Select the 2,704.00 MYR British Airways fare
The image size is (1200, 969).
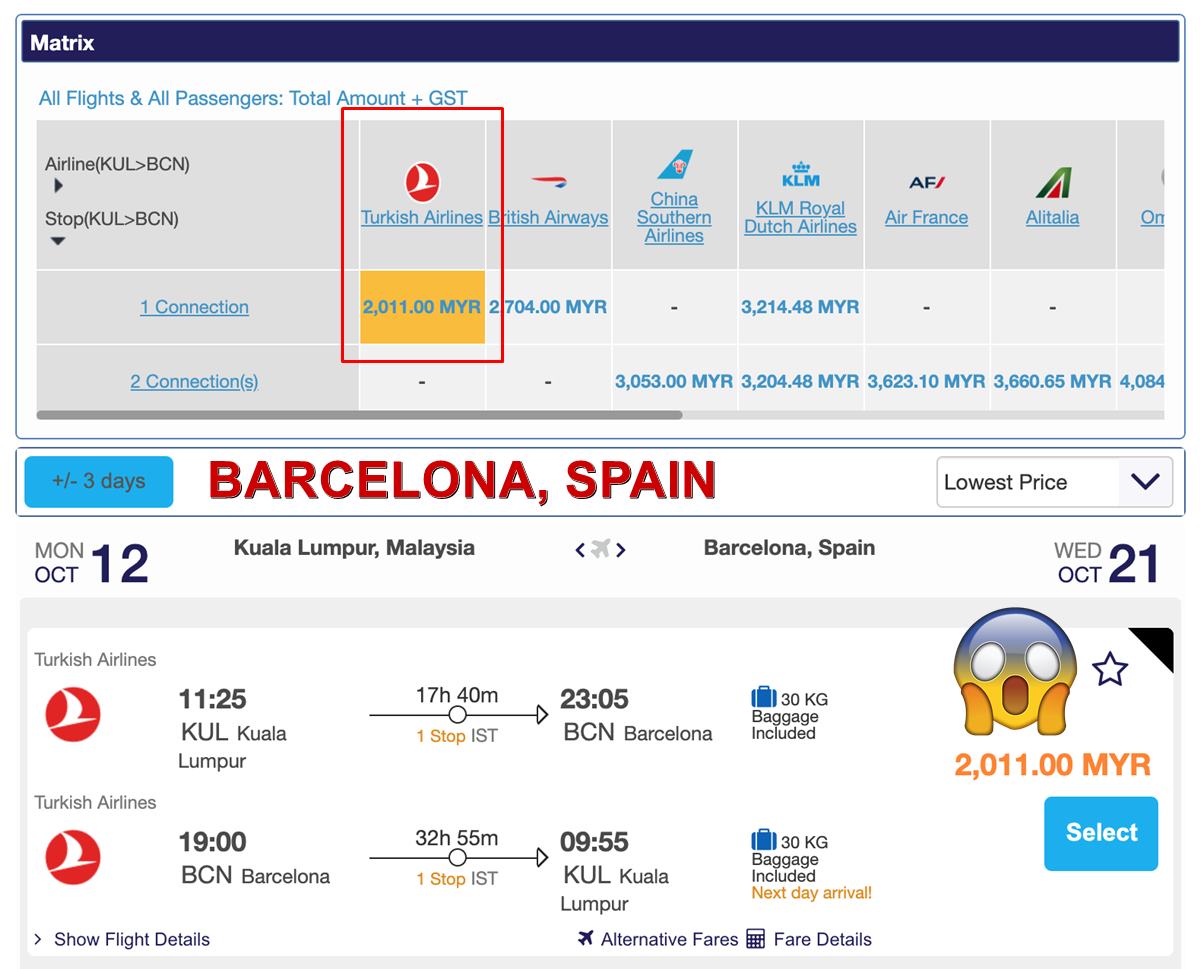point(548,307)
